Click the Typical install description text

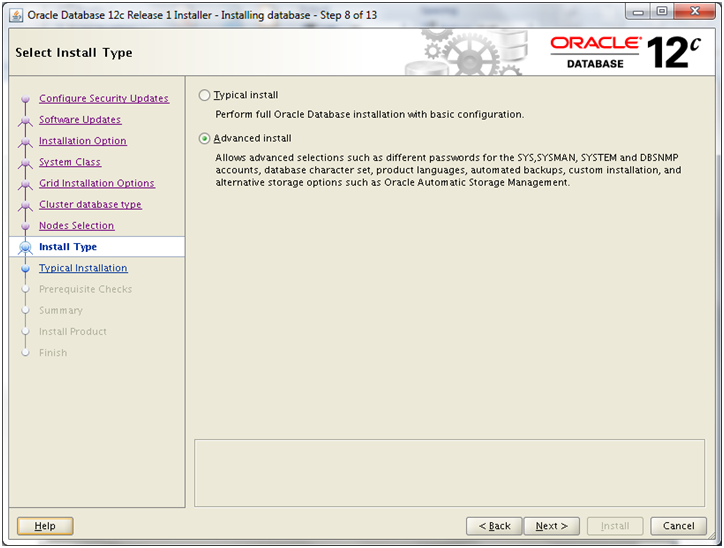click(x=369, y=114)
